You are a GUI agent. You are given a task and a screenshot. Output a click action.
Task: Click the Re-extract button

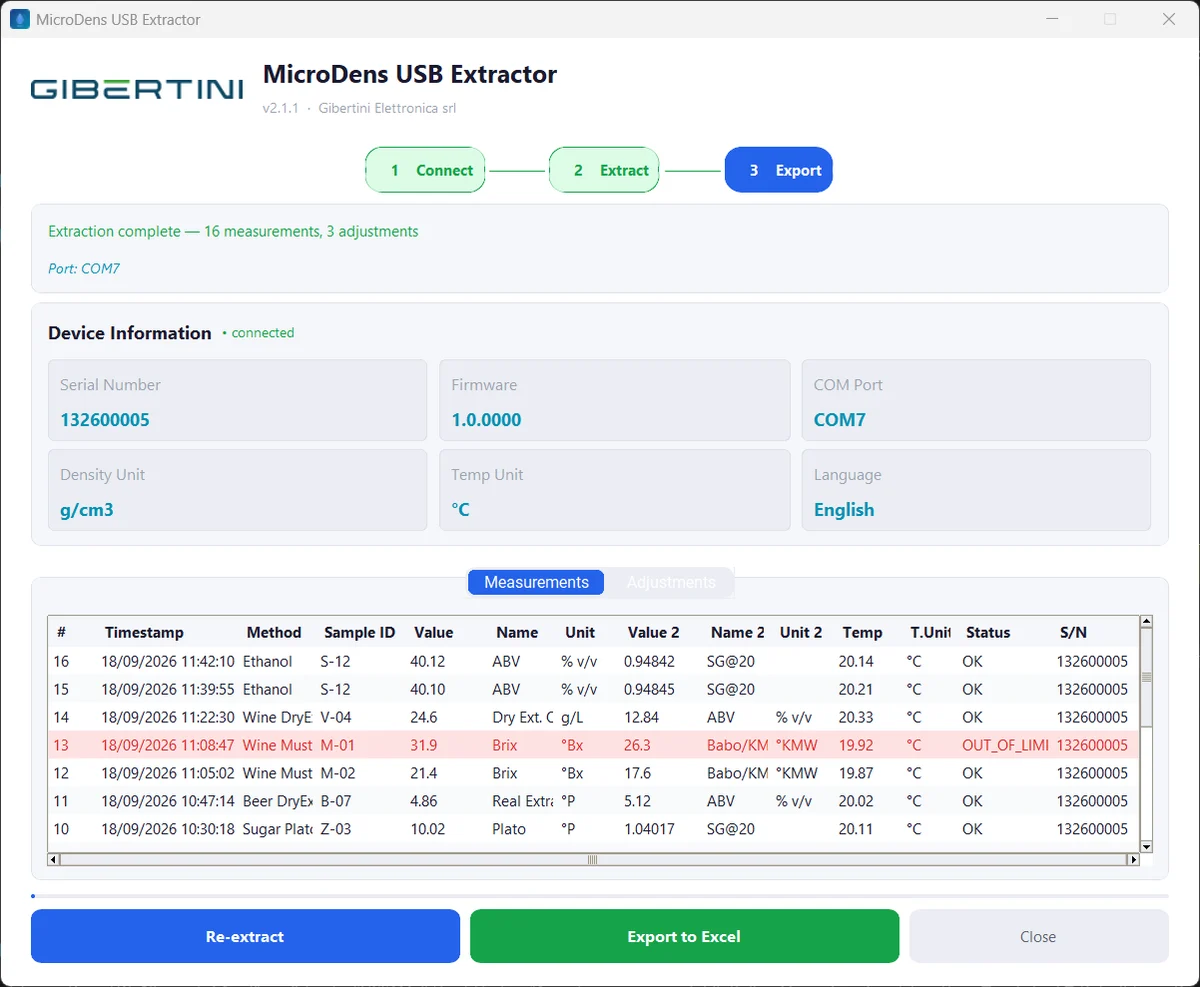click(245, 936)
